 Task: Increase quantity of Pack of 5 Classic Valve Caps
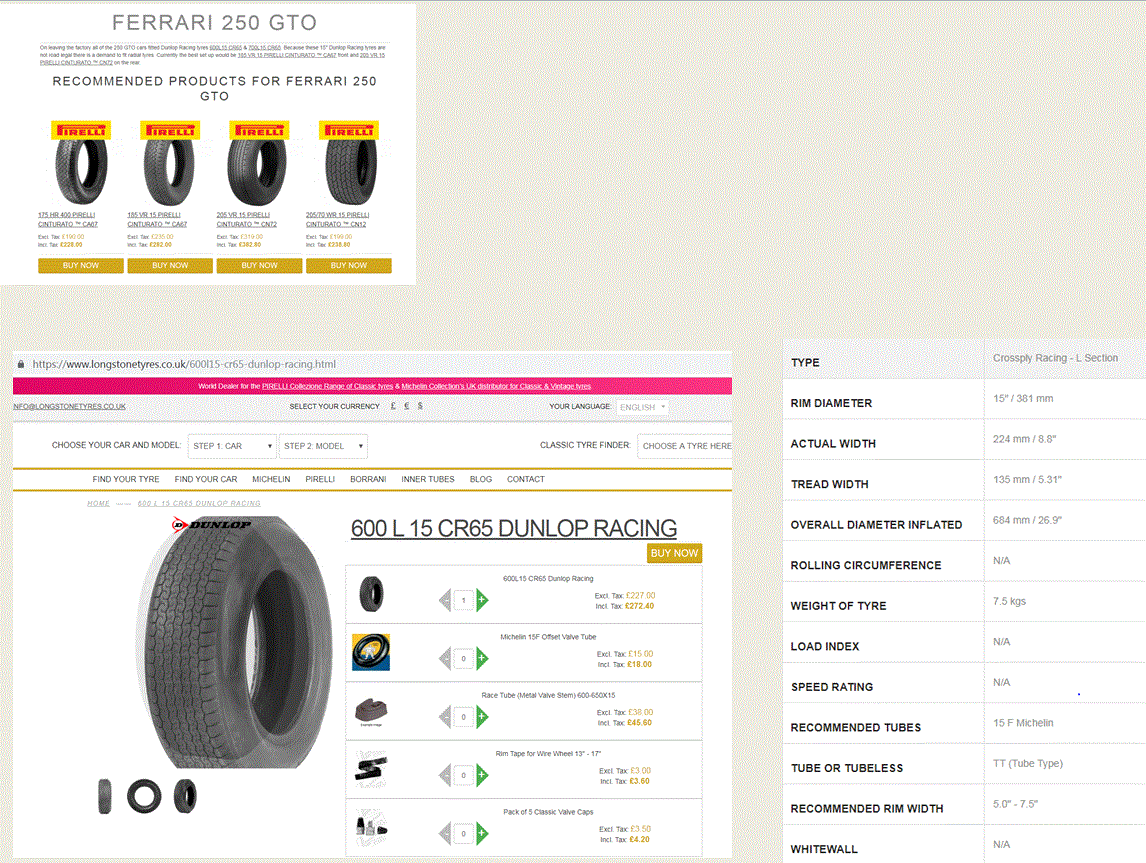(482, 833)
